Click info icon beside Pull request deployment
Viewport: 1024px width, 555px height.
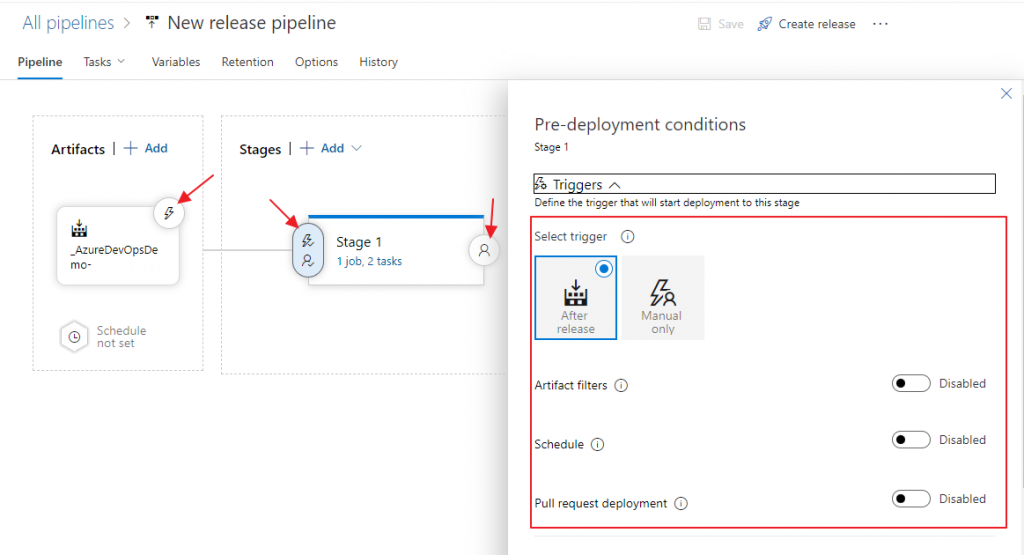[681, 504]
